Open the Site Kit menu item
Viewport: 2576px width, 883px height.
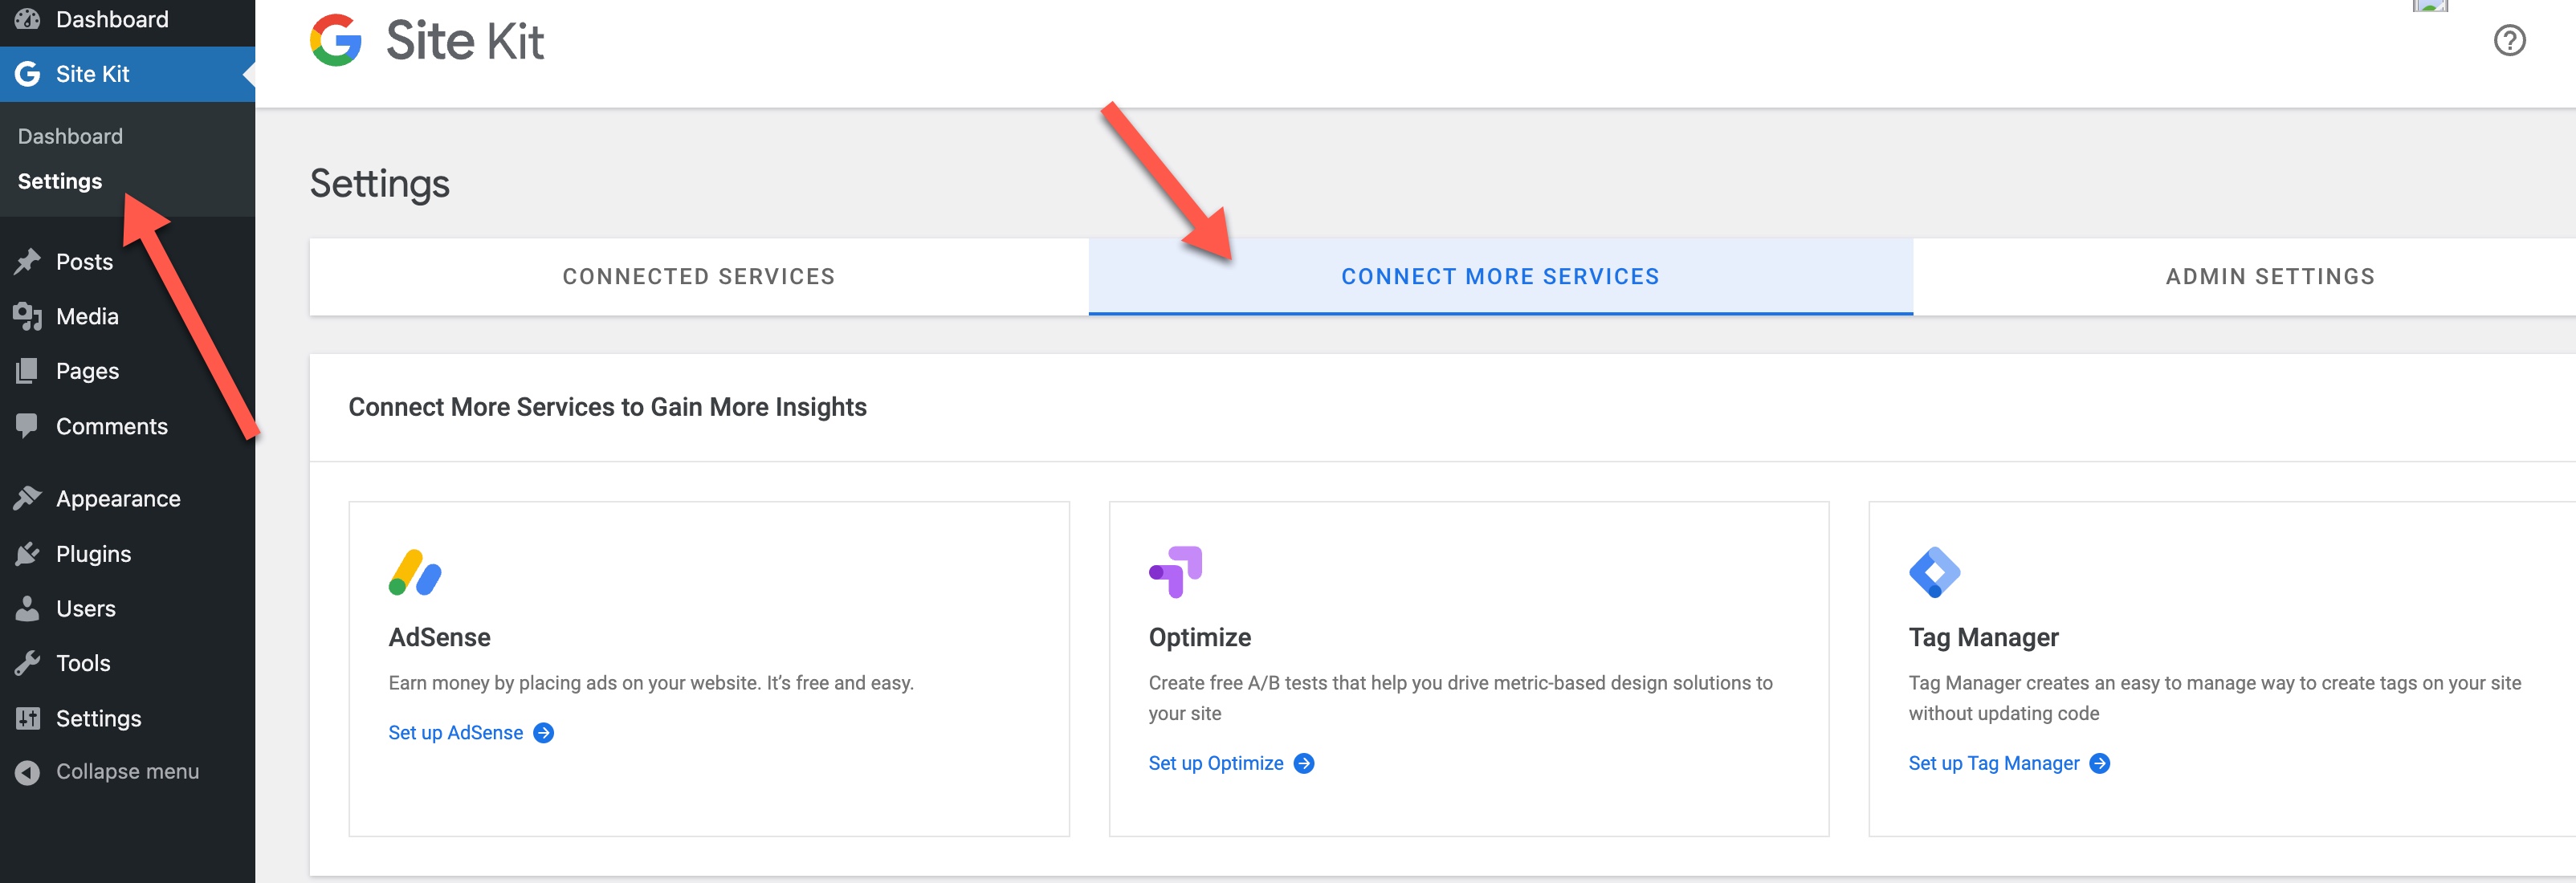point(127,74)
